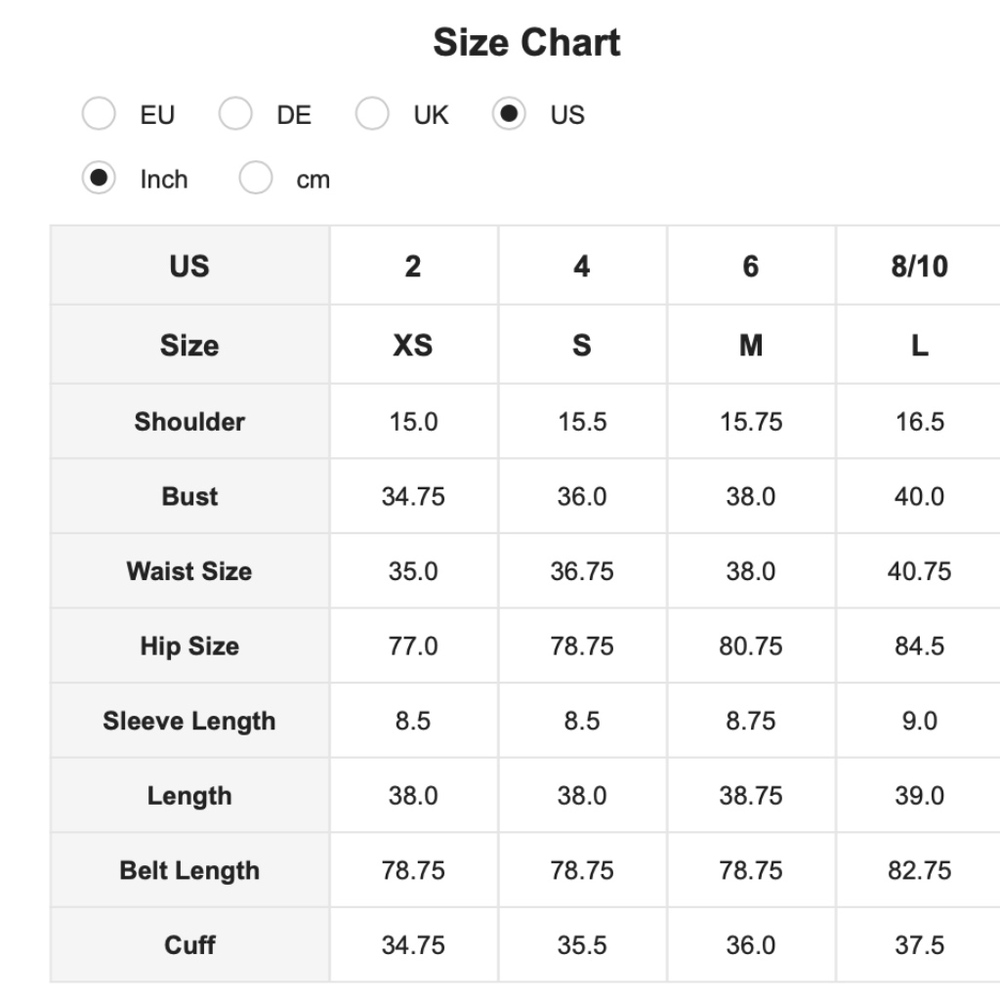The image size is (1000, 1000).
Task: Click the L size column header
Action: (919, 345)
